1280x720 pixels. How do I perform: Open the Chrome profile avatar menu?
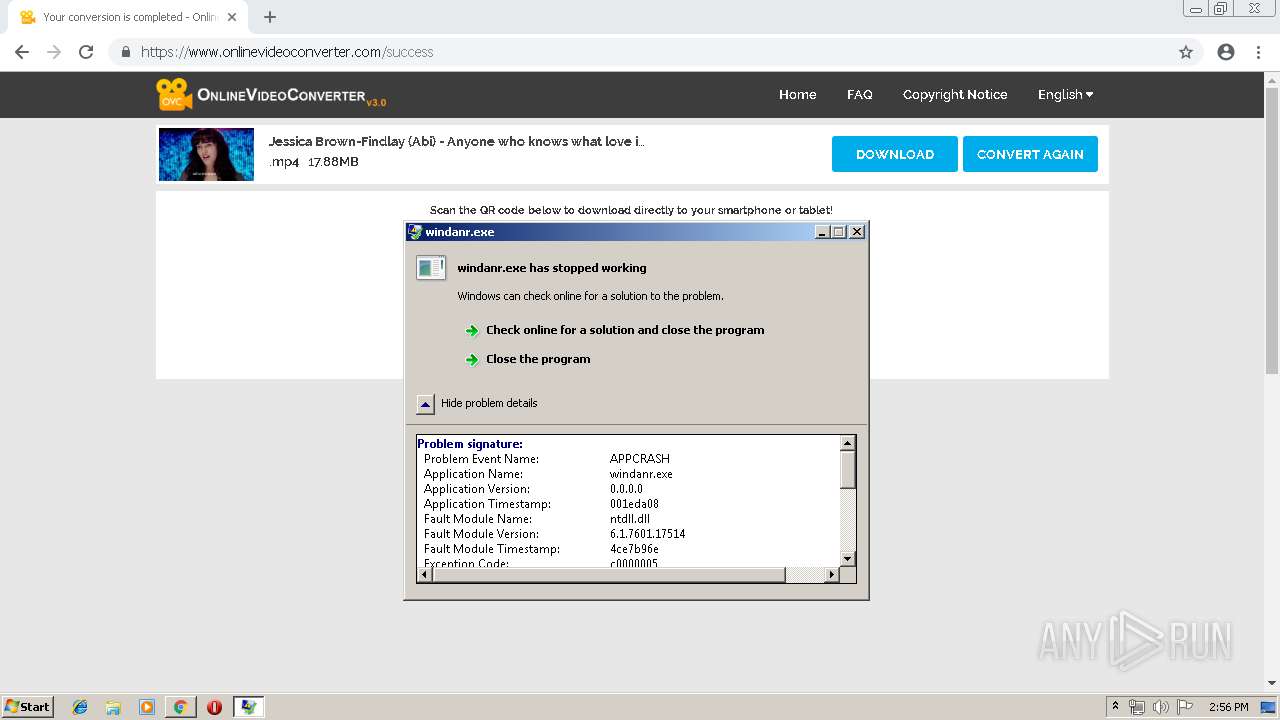[1226, 52]
